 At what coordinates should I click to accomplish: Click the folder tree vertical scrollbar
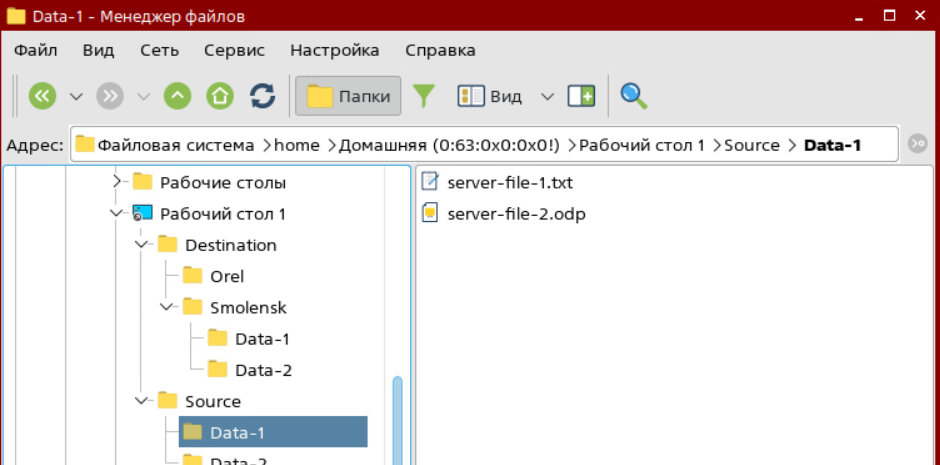(x=397, y=419)
